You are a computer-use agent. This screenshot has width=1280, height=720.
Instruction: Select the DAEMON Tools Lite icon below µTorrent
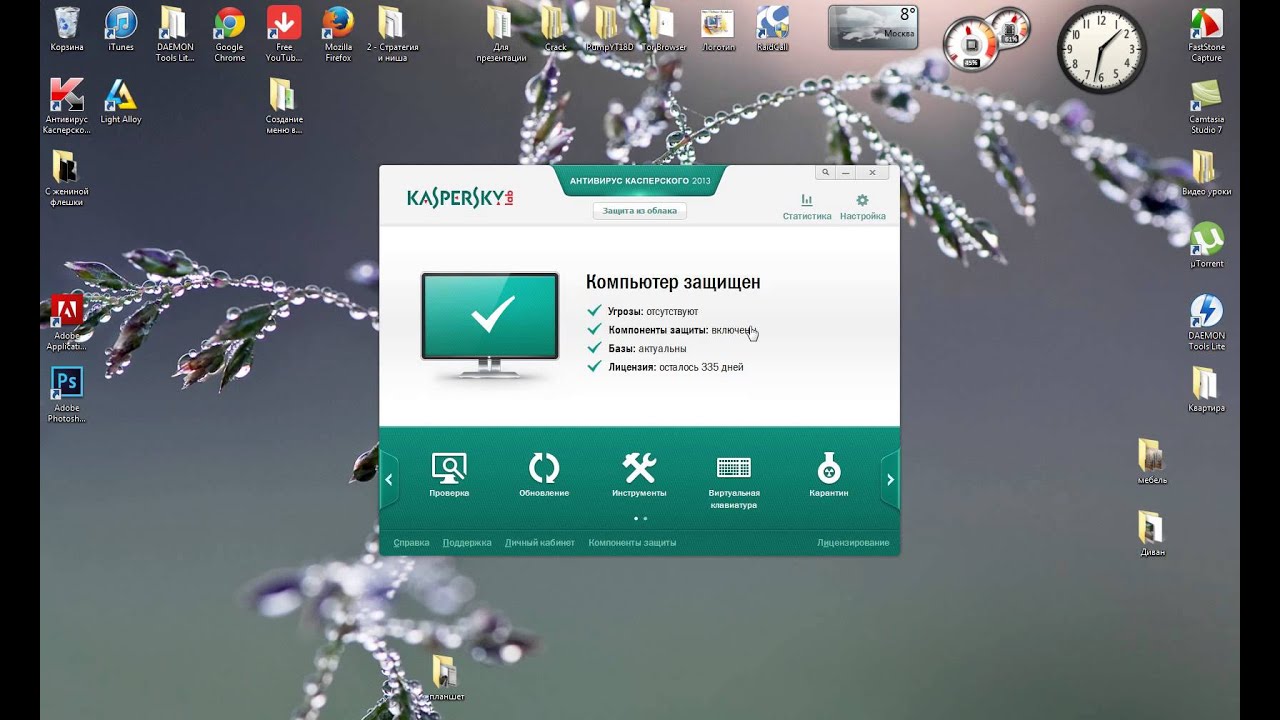pos(1206,323)
